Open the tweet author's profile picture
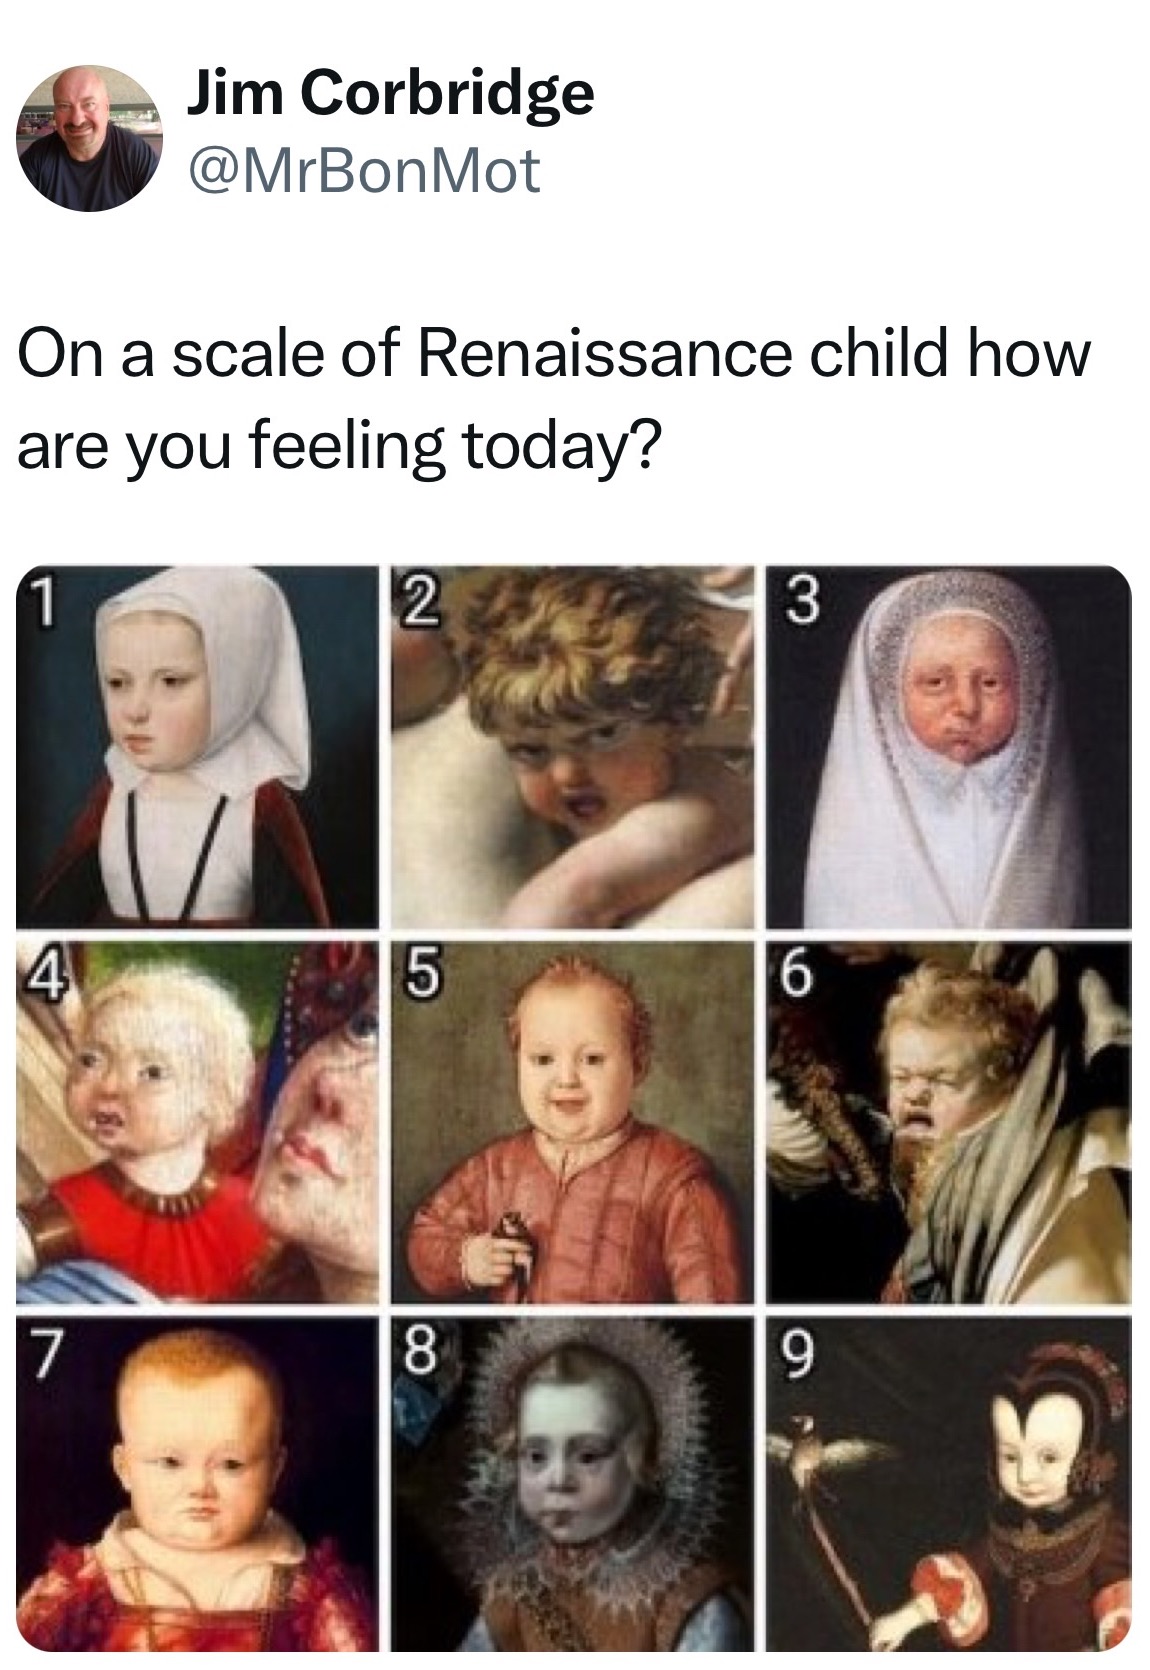1150x1670 pixels. pos(90,139)
